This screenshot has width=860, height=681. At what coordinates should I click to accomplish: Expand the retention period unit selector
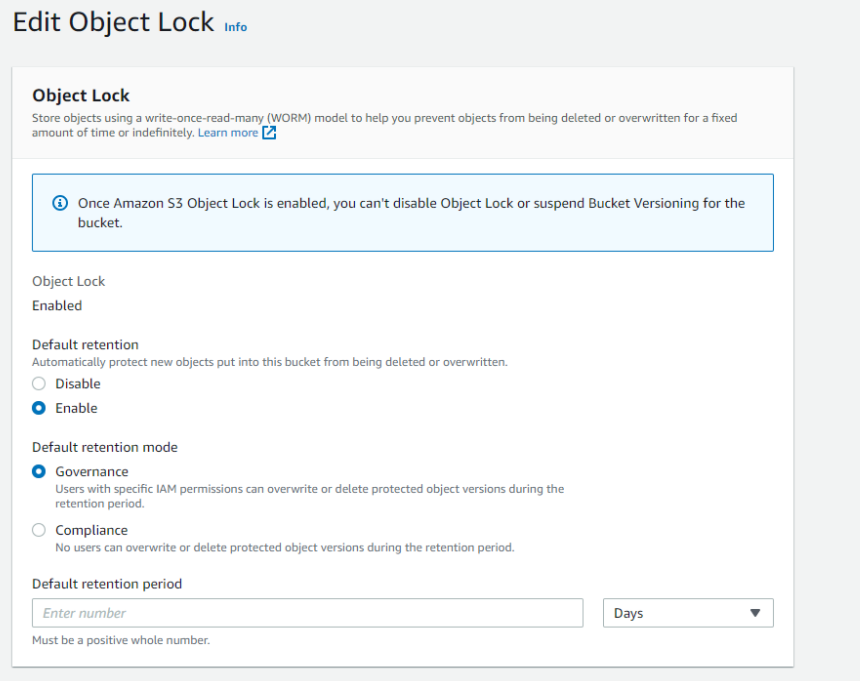[688, 613]
